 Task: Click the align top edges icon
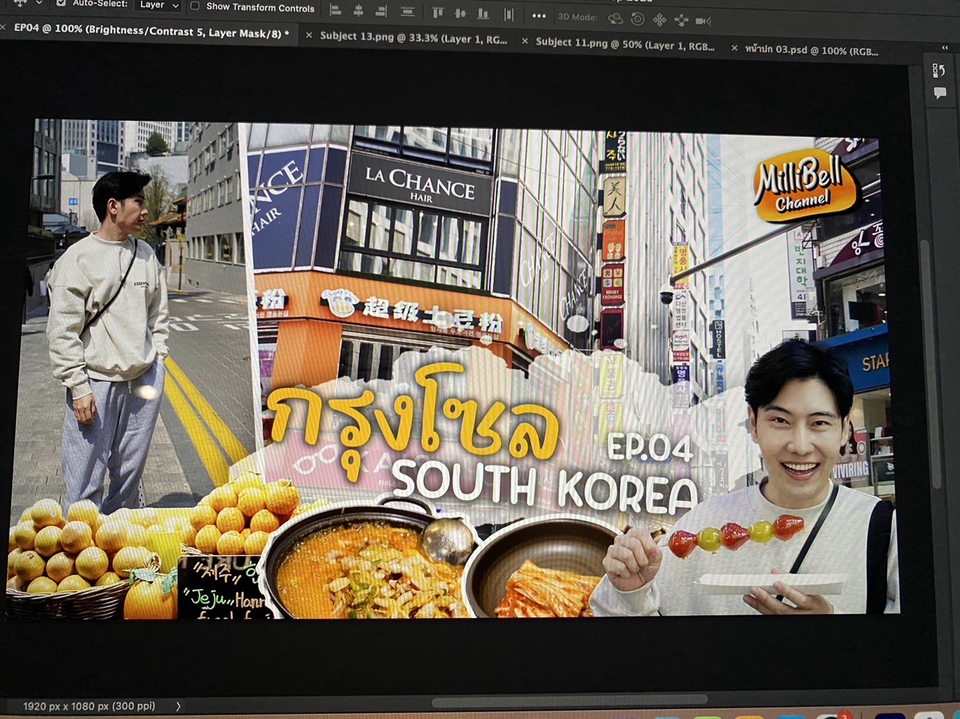[x=437, y=13]
